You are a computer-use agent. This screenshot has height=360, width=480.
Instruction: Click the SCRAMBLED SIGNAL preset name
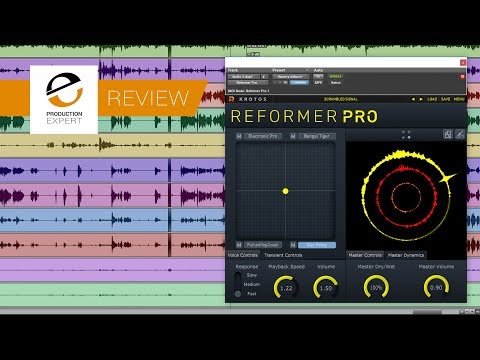341,99
